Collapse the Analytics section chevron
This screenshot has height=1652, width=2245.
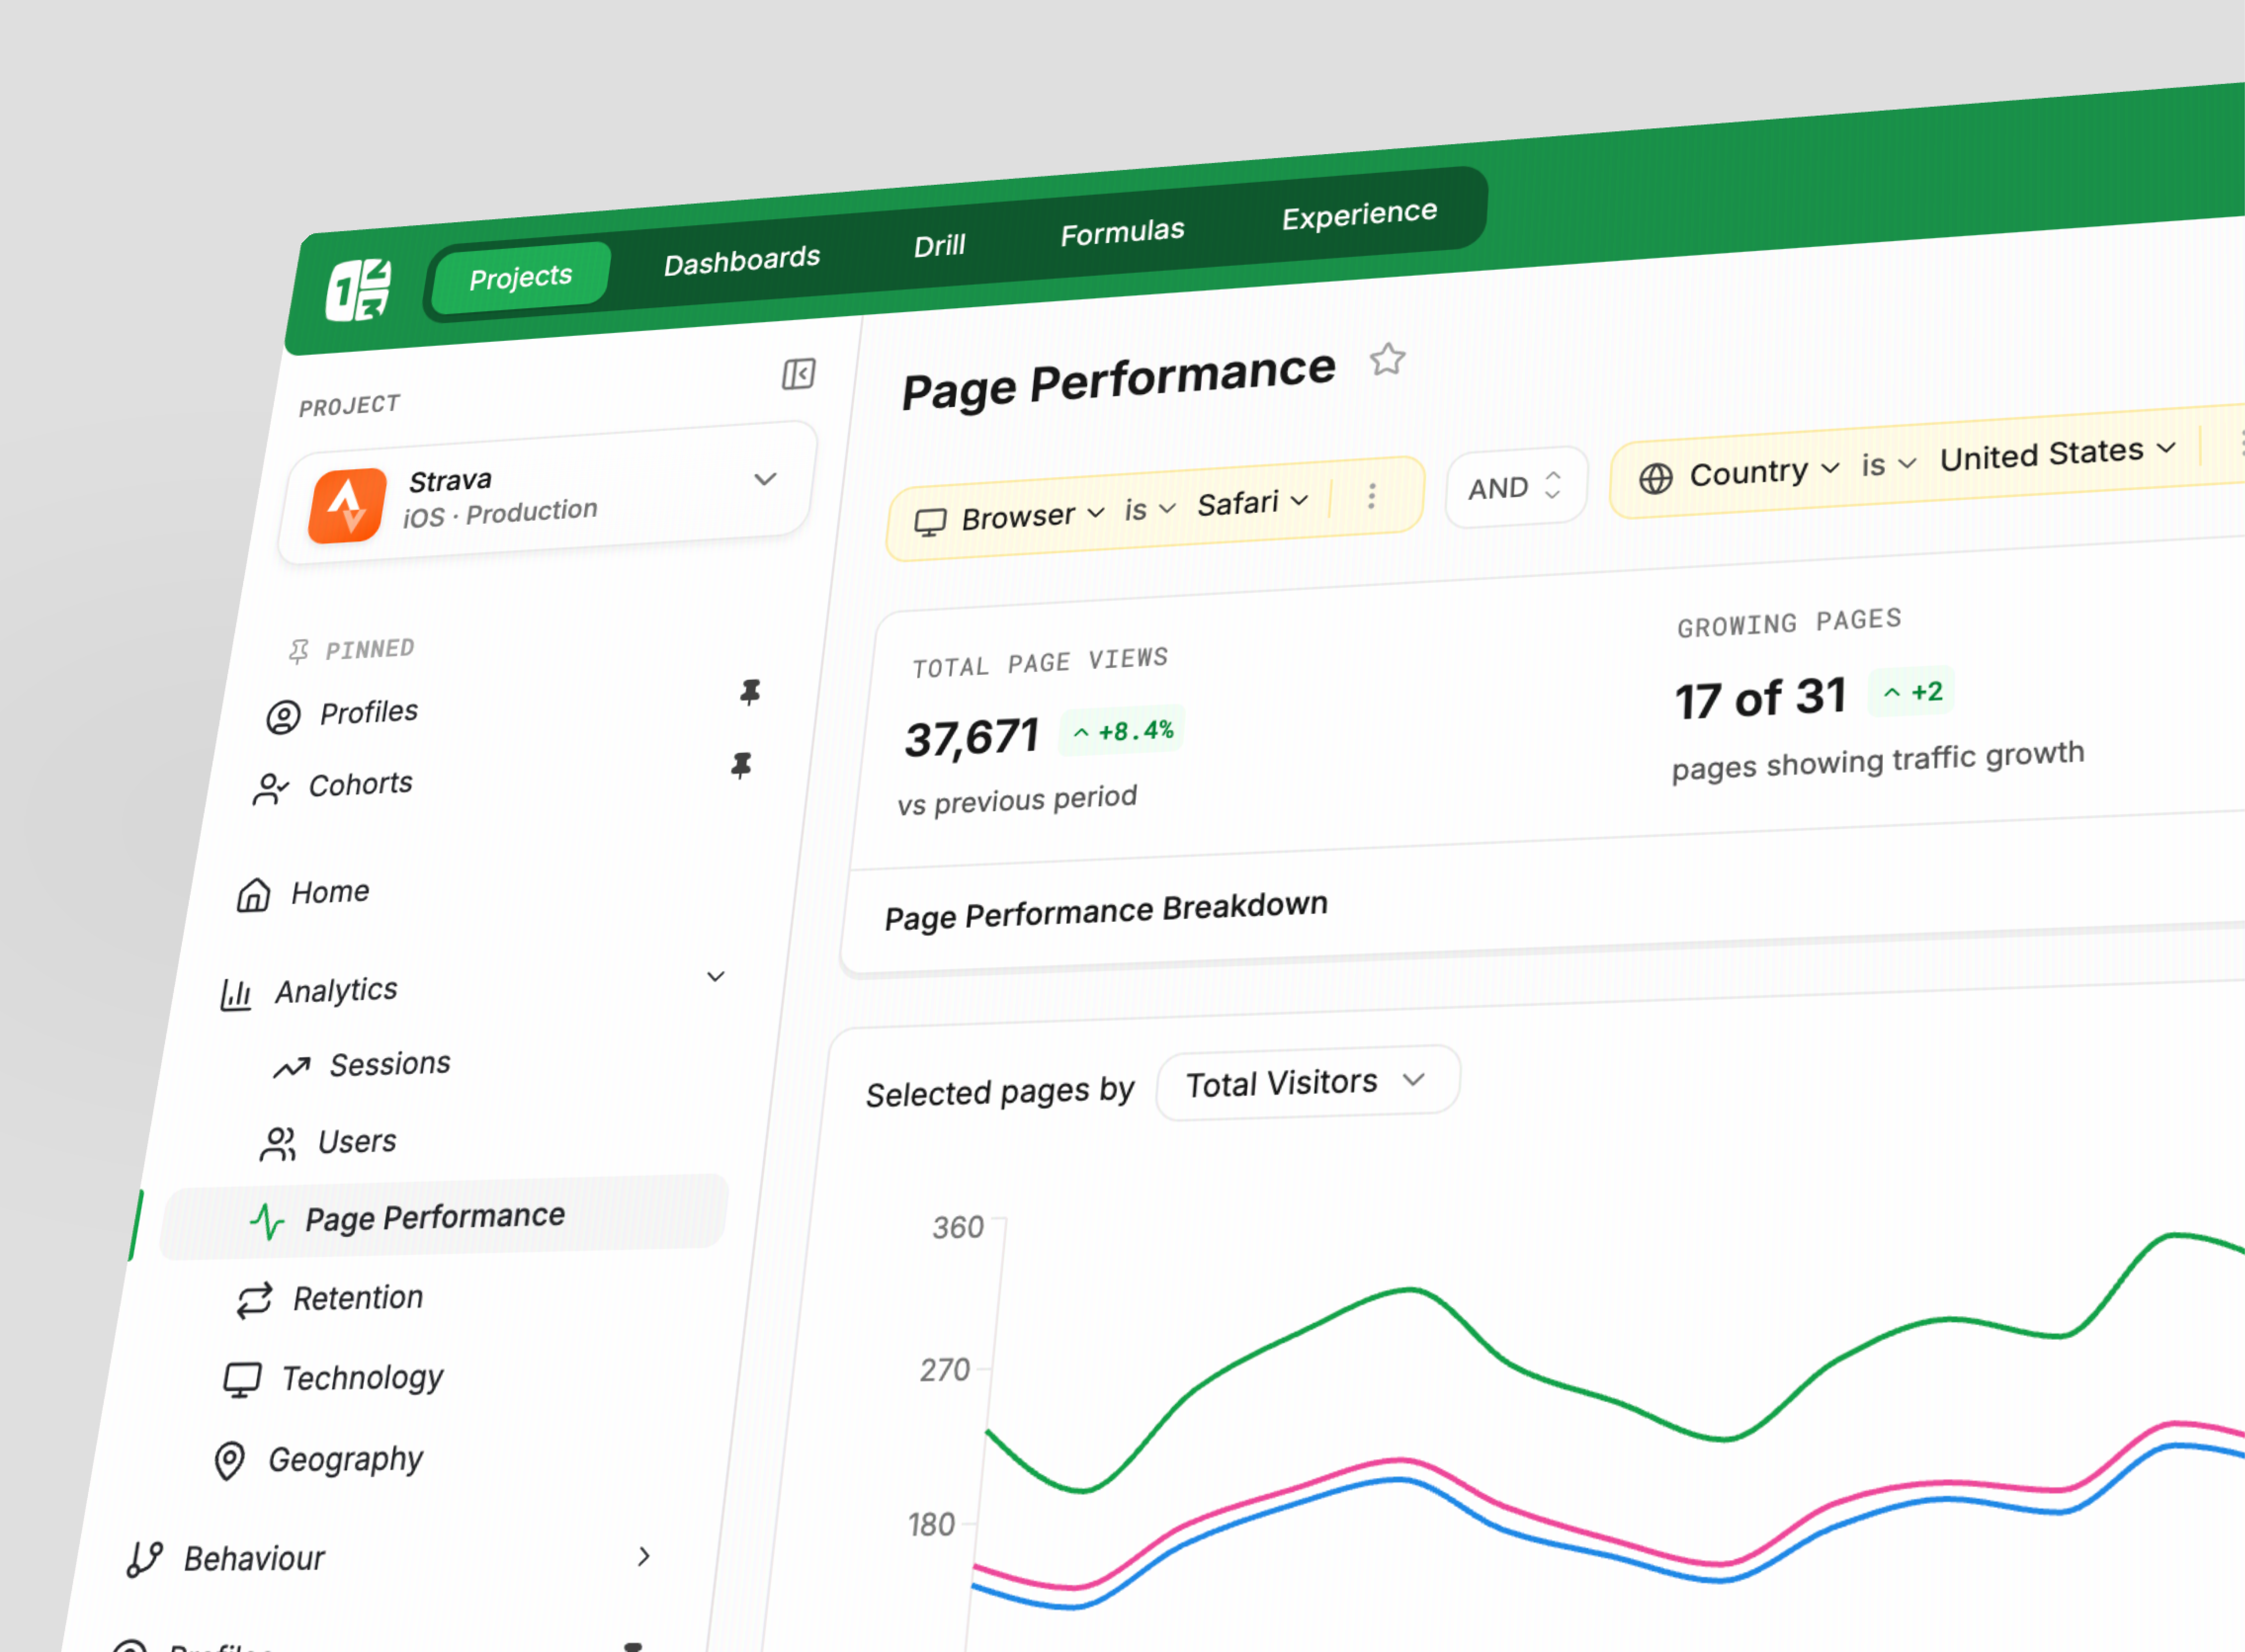point(716,977)
